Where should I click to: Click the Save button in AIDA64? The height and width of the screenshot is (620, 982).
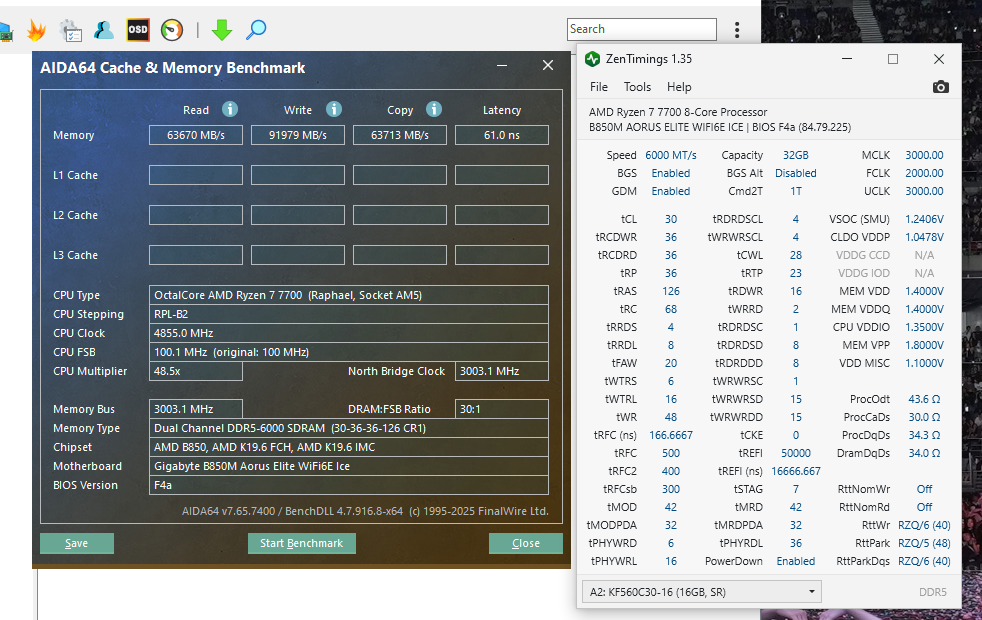77,544
